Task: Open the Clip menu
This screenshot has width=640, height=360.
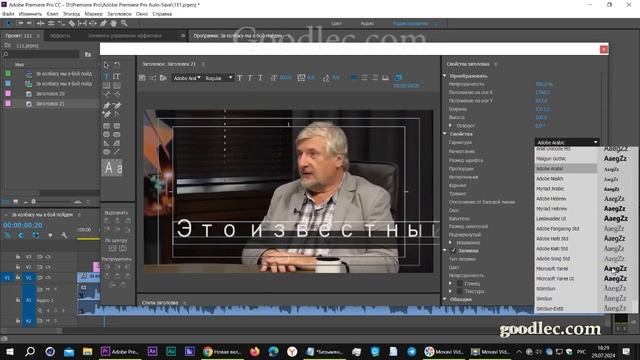Action: pos(52,14)
